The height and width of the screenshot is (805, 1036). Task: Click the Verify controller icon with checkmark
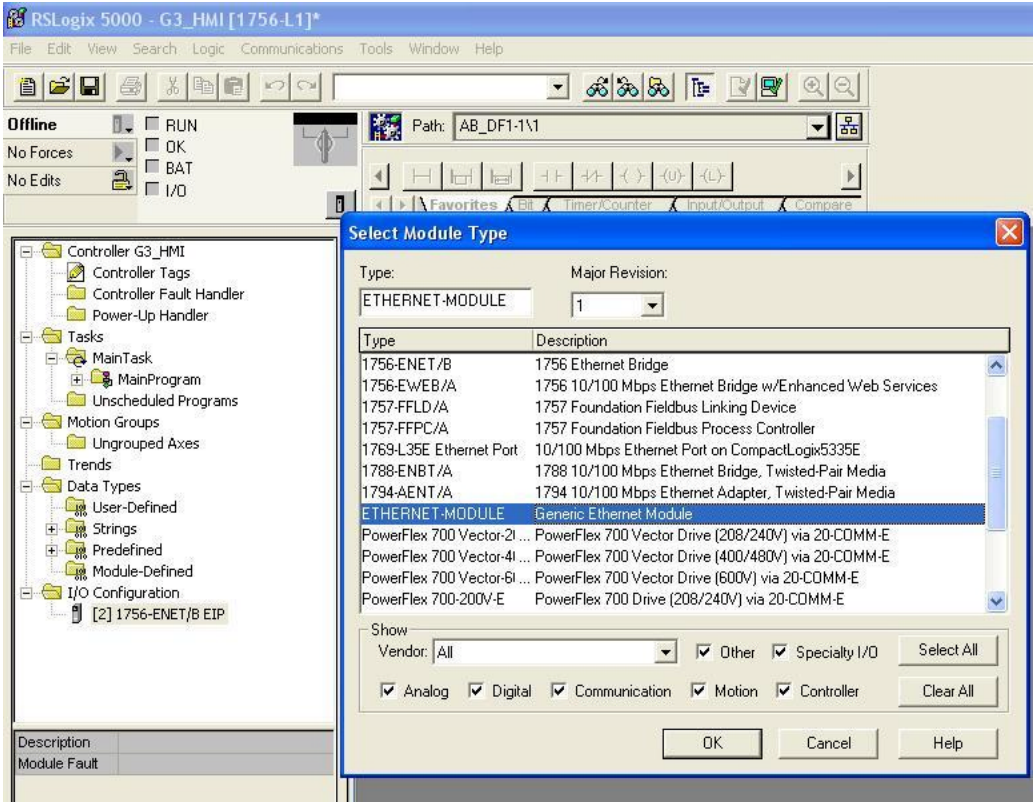[x=772, y=87]
